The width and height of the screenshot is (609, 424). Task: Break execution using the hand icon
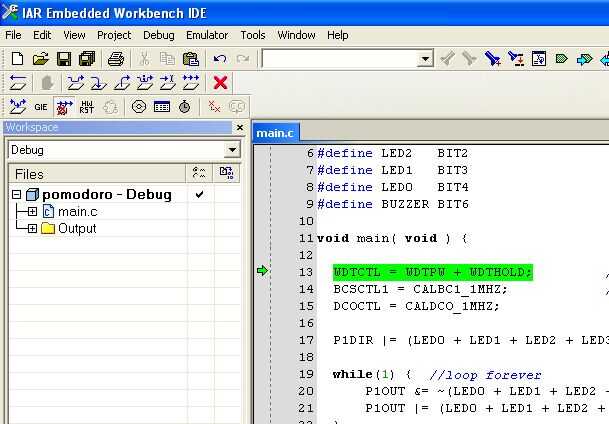point(47,83)
